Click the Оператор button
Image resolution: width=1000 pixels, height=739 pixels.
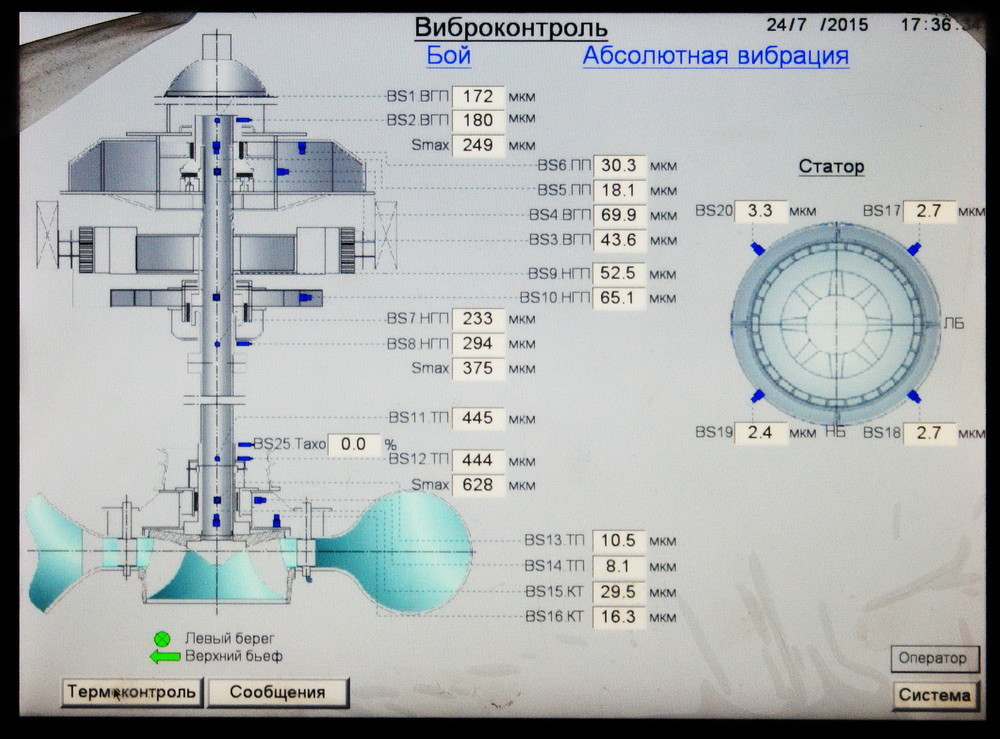(x=933, y=658)
